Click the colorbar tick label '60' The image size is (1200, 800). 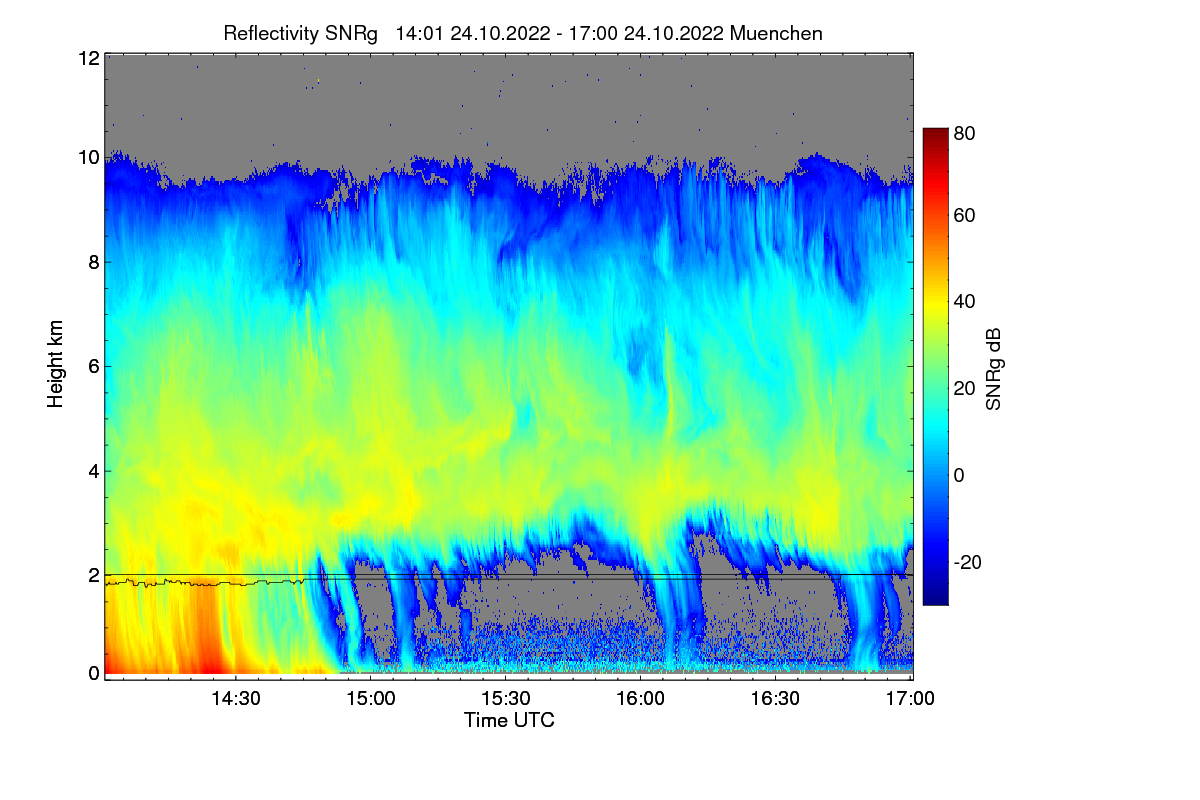click(964, 215)
